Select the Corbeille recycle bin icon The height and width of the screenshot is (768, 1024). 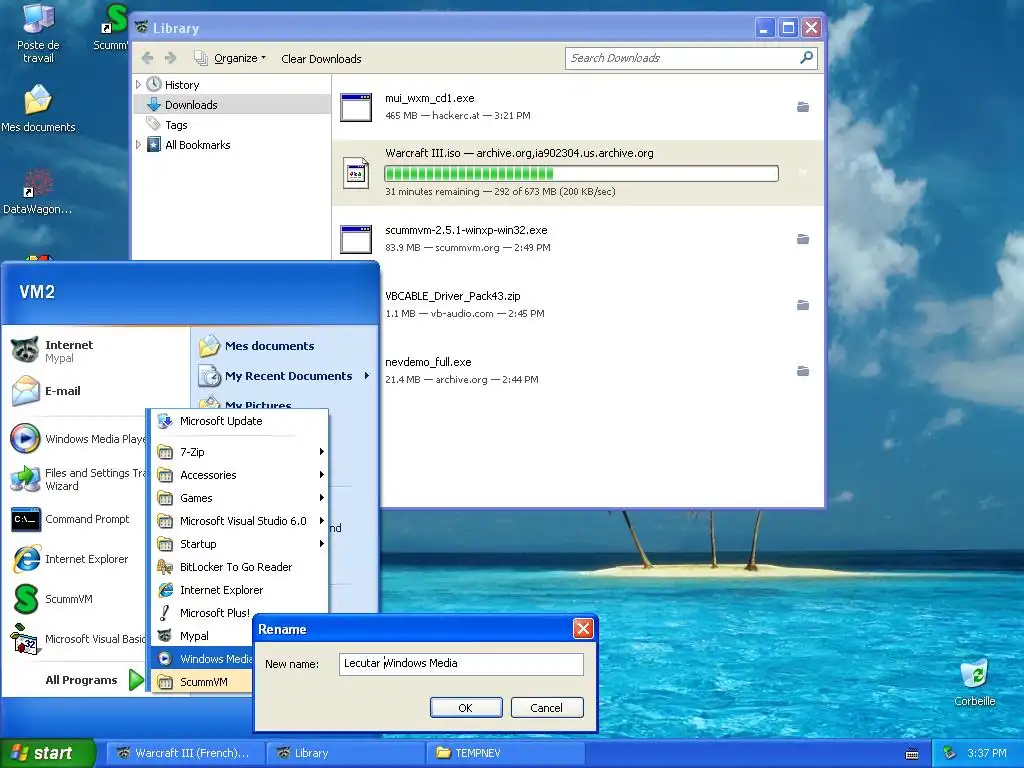click(x=974, y=682)
